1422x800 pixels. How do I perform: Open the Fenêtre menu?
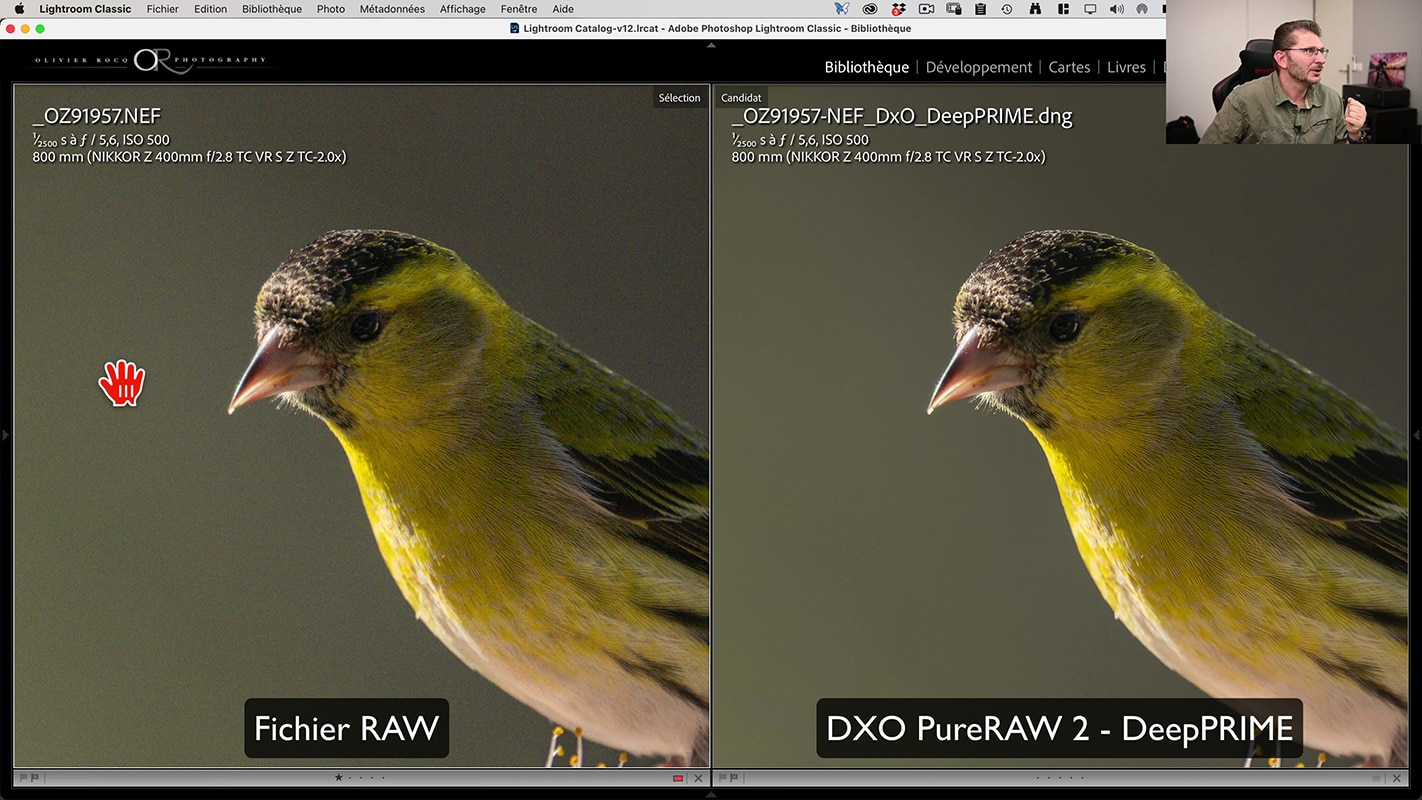pos(519,9)
